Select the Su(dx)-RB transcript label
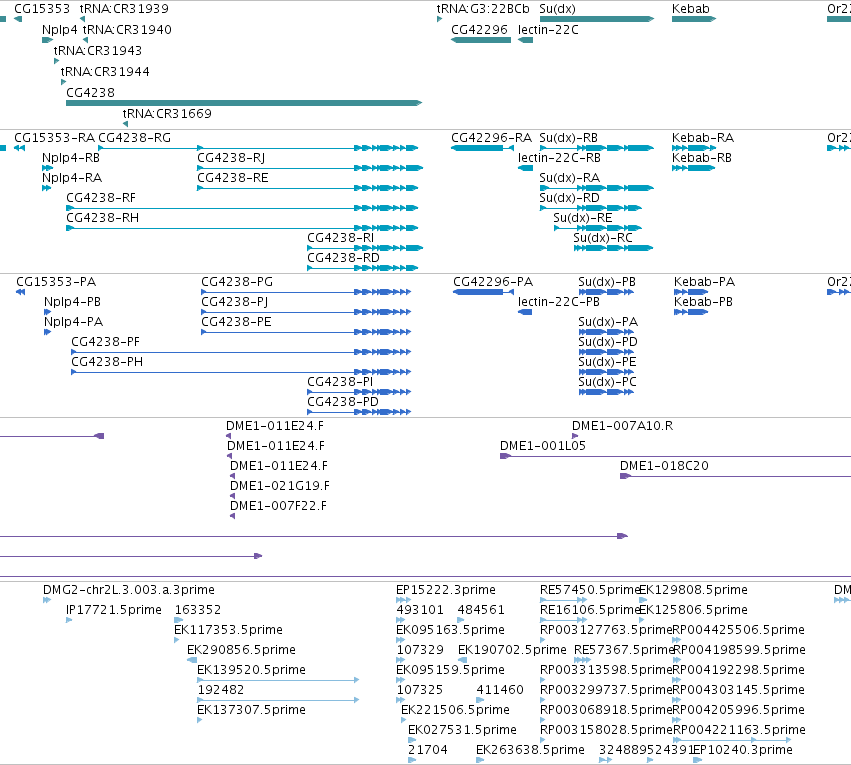Image resolution: width=851 pixels, height=765 pixels. [568, 138]
